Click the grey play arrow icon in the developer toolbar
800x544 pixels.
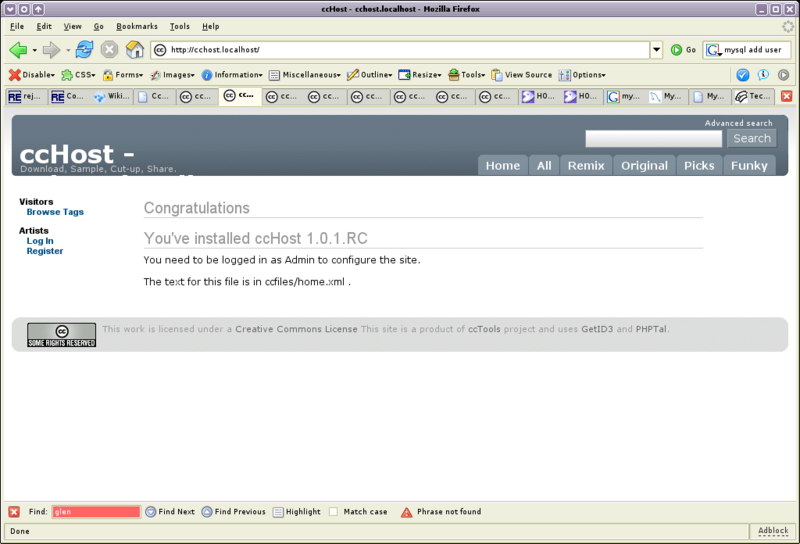pyautogui.click(x=783, y=75)
